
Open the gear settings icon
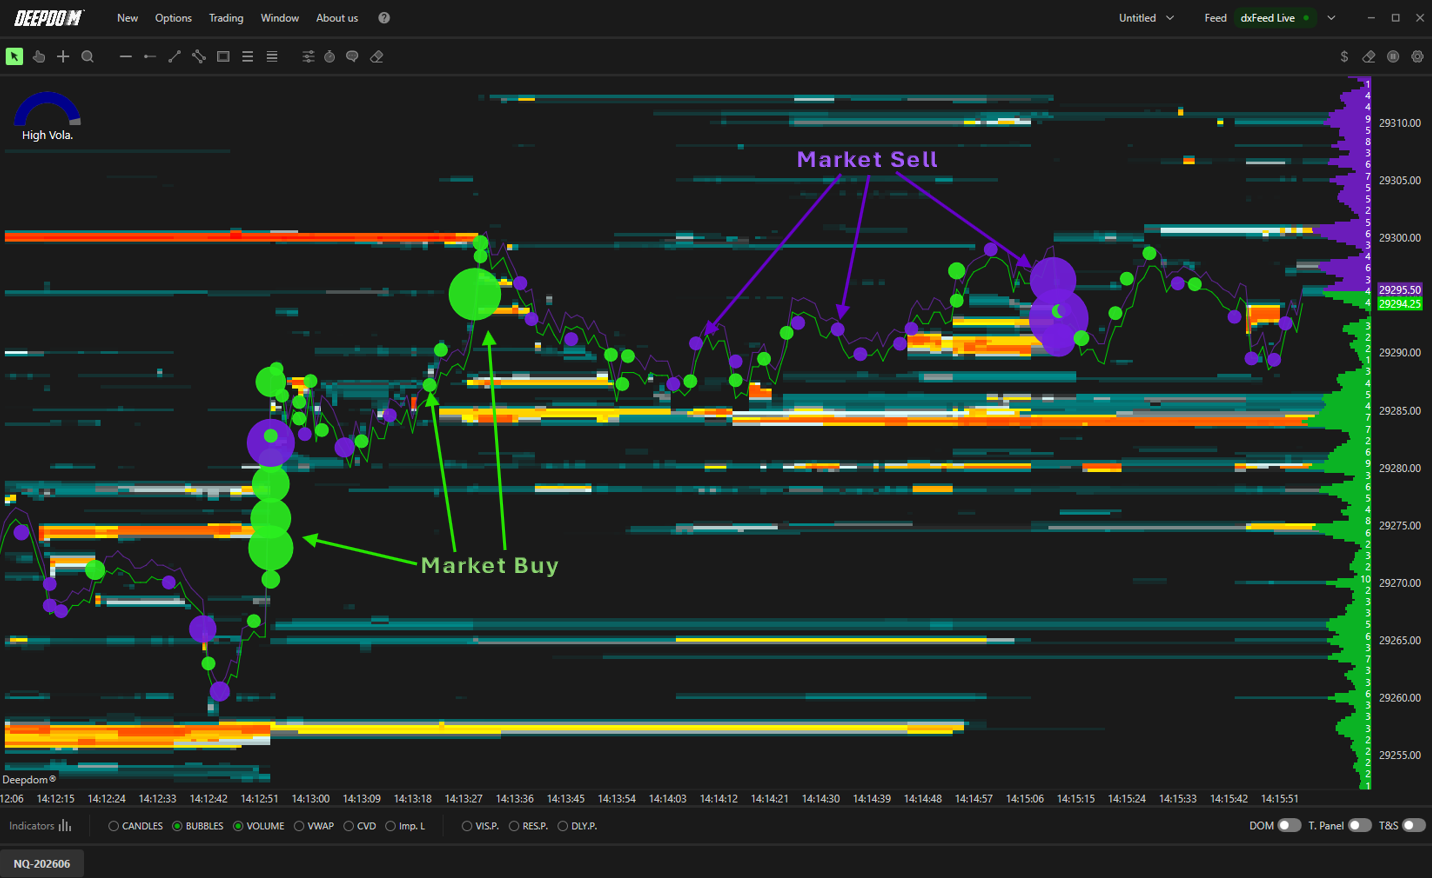(1417, 57)
